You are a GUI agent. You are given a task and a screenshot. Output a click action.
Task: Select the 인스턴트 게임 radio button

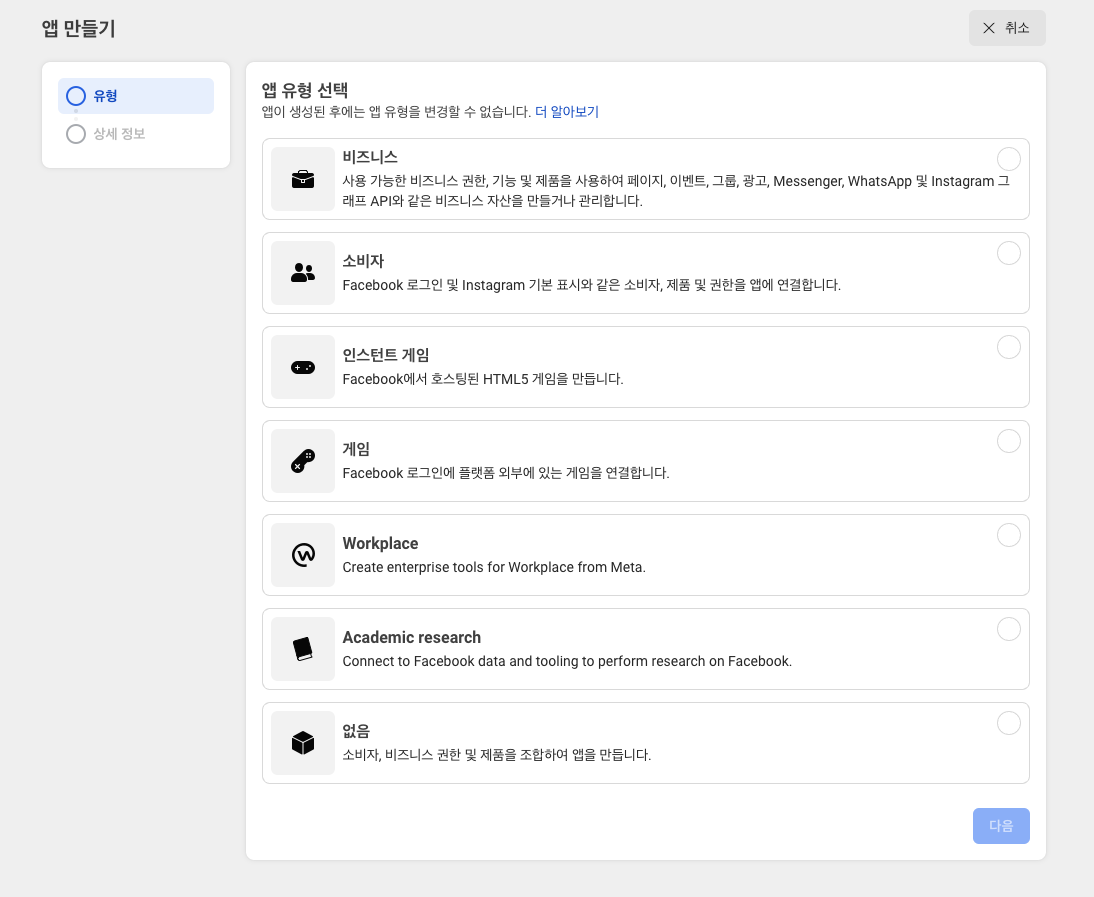point(1009,347)
